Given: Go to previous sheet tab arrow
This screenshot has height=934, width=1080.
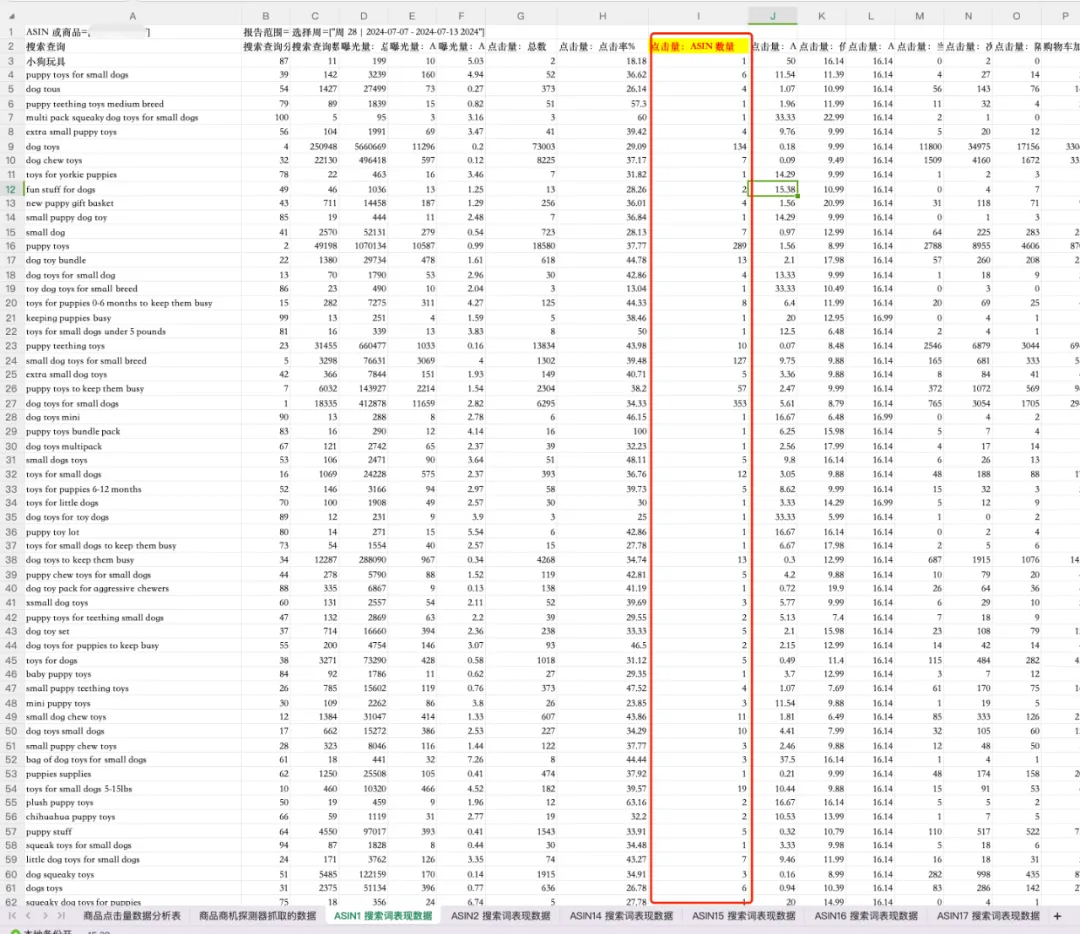Looking at the screenshot, I should (x=28, y=915).
